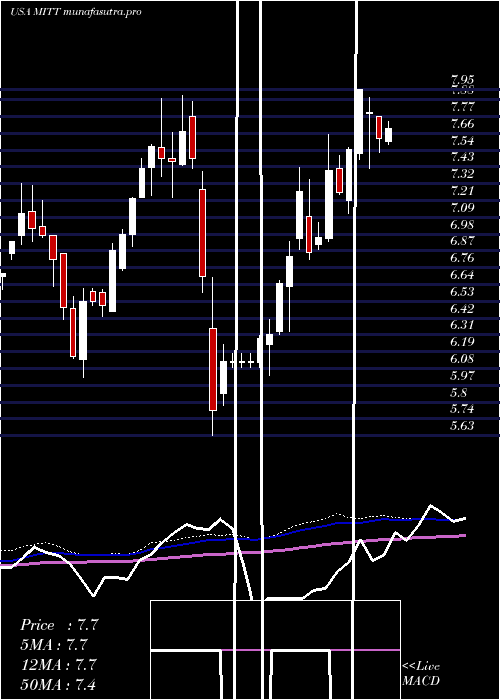Click the lowest red candlestick near 5.74
The height and width of the screenshot is (700, 500).
coord(213,369)
